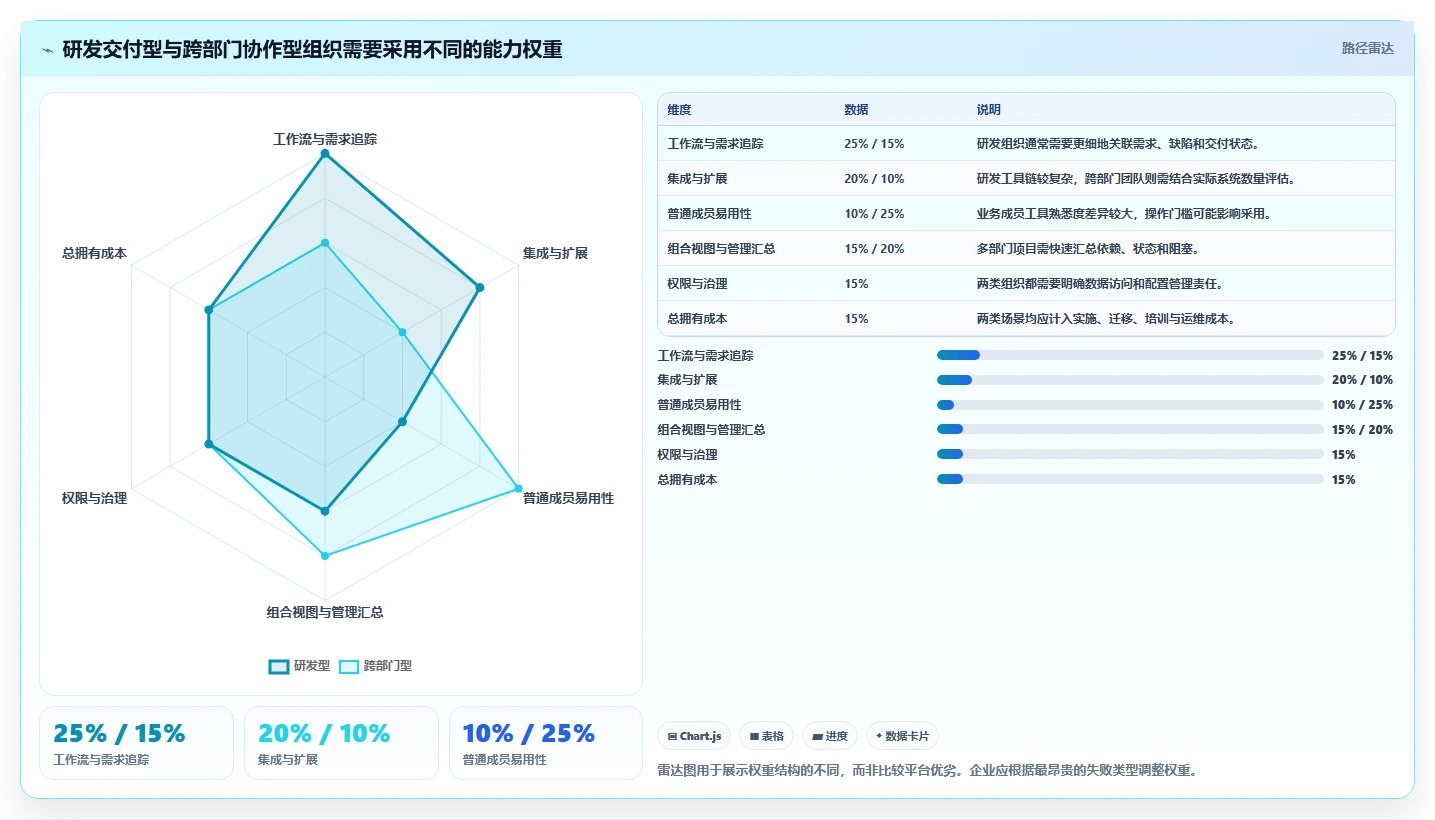Click the 工作流与需求追踪 progress bar
Image resolution: width=1435 pixels, height=820 pixels.
1130,355
